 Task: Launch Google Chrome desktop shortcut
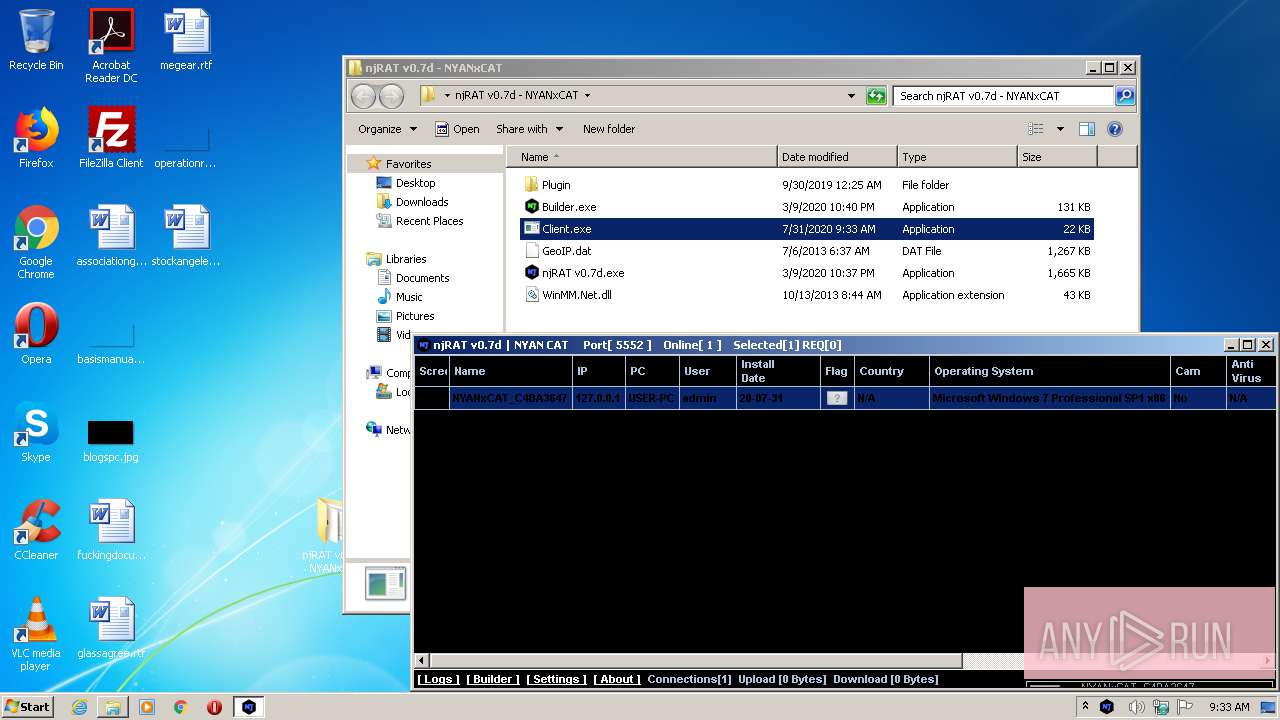click(x=36, y=242)
